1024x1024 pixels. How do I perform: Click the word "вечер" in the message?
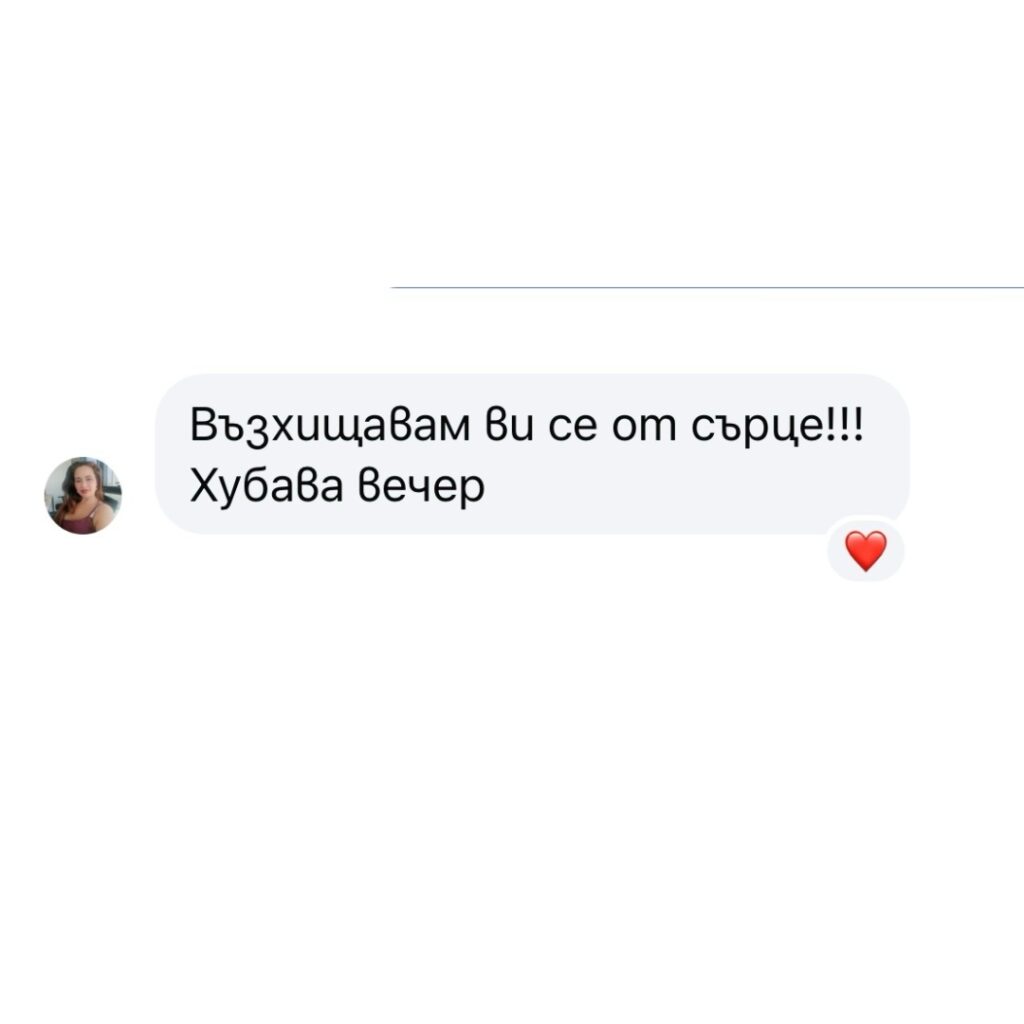point(422,487)
